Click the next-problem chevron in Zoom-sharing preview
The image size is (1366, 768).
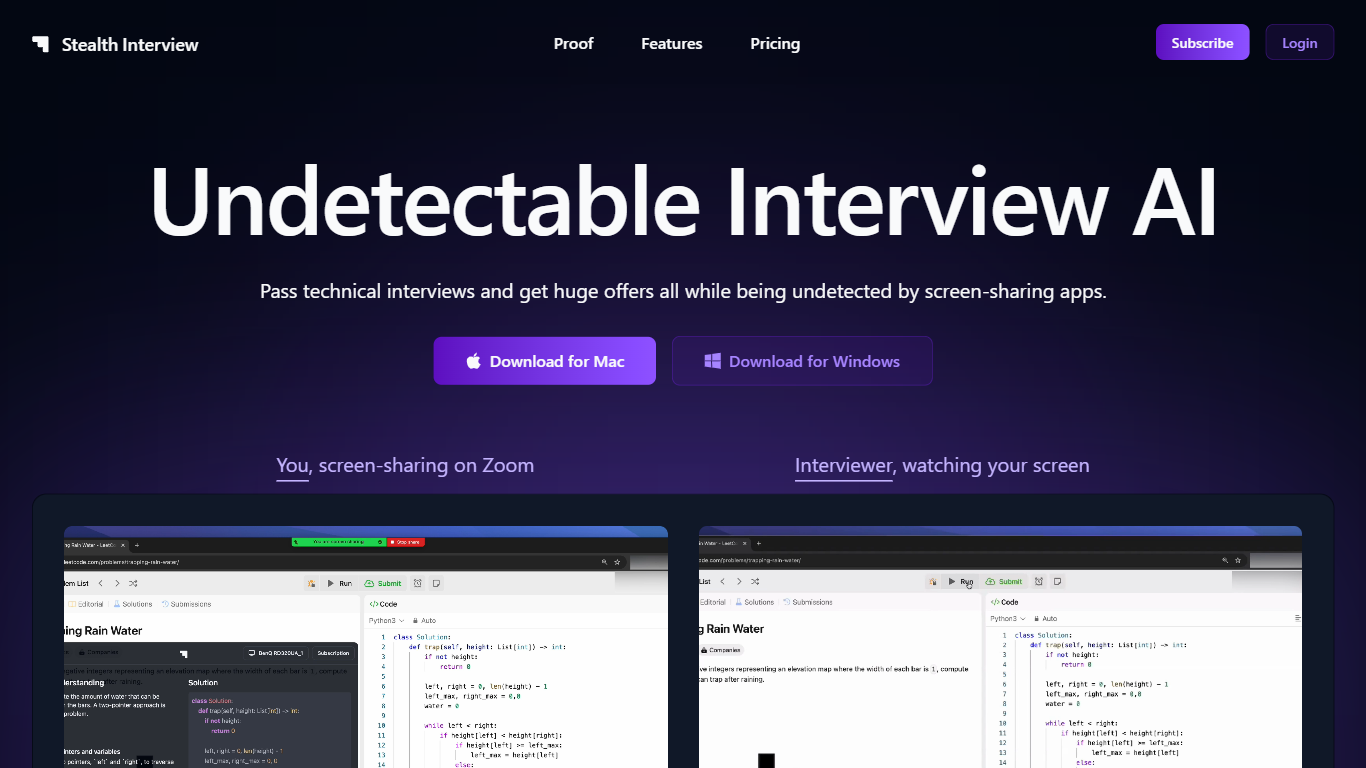pos(117,583)
